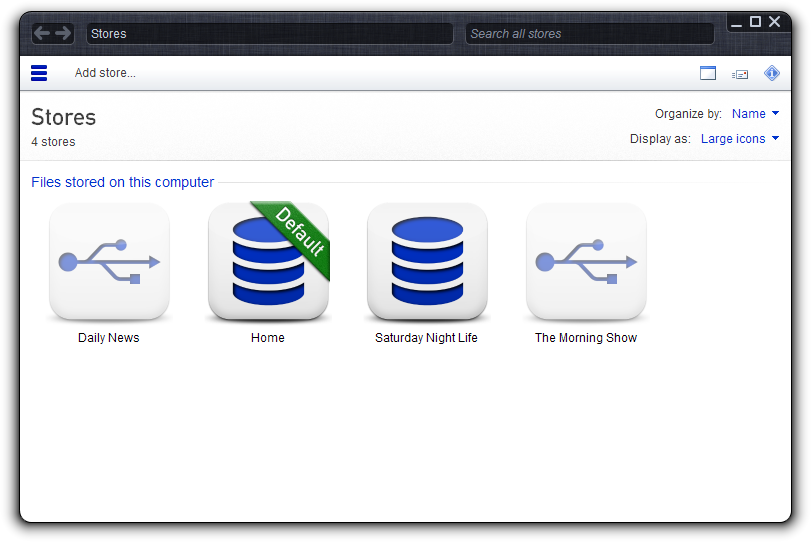This screenshot has width=811, height=542.
Task: Toggle the preview pane window icon
Action: [708, 73]
